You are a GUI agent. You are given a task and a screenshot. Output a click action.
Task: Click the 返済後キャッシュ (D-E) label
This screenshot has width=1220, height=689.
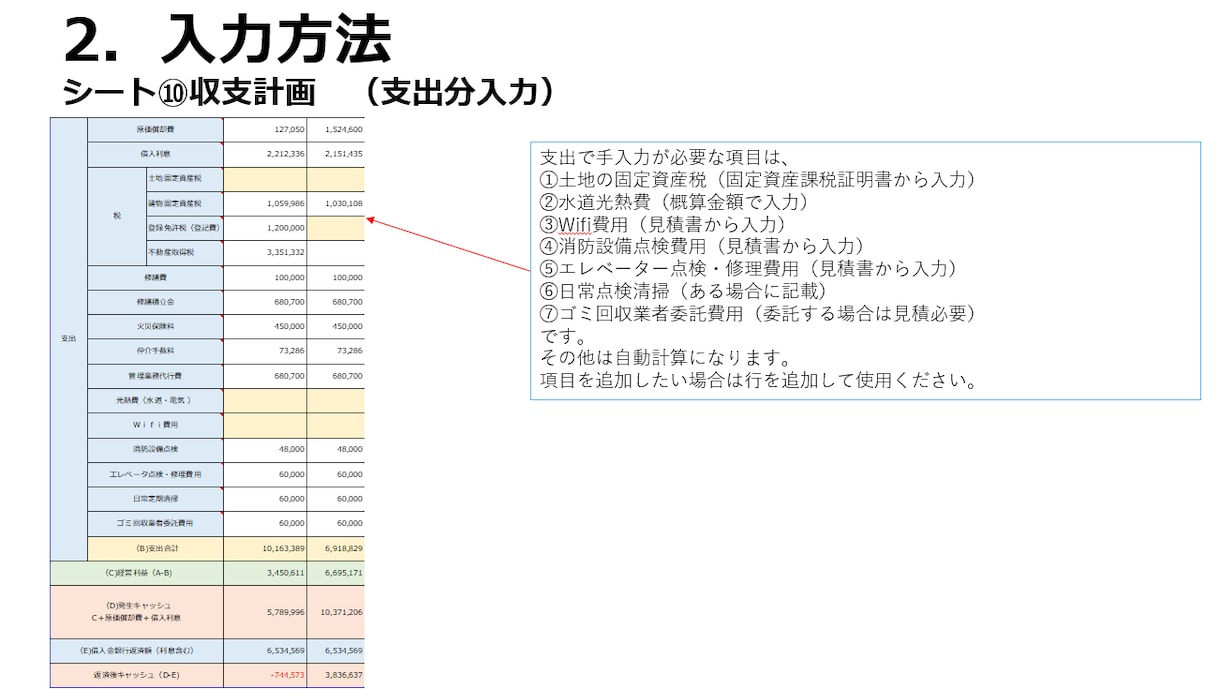point(137,675)
